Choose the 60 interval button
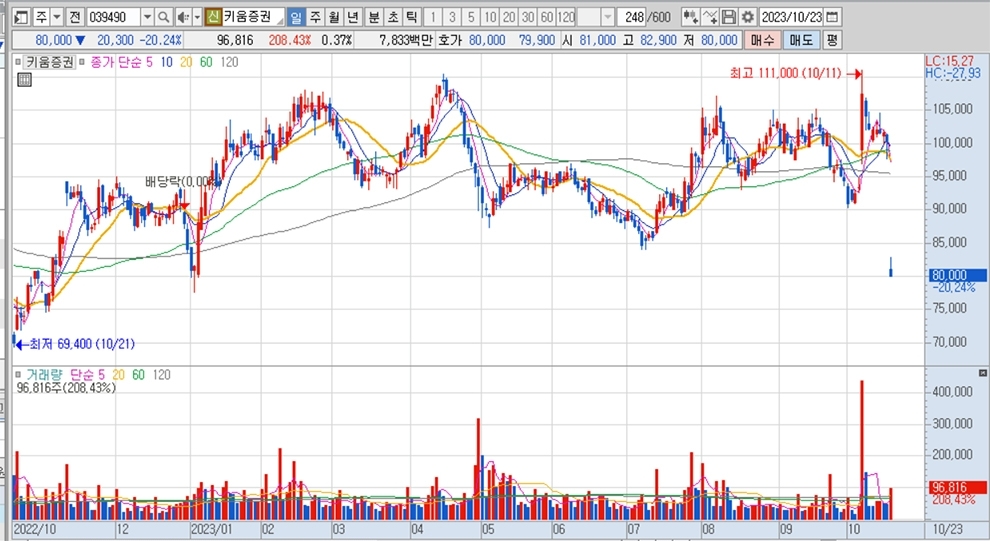The image size is (990, 541). pos(547,17)
